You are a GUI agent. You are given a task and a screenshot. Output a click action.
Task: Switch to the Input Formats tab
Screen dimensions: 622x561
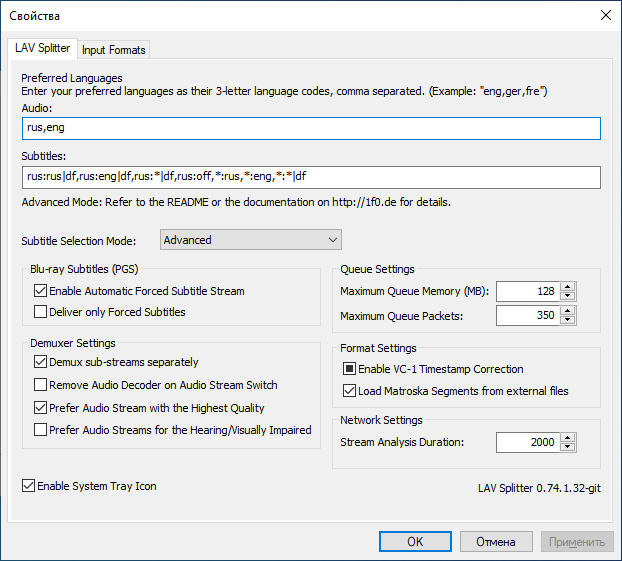pyautogui.click(x=114, y=50)
